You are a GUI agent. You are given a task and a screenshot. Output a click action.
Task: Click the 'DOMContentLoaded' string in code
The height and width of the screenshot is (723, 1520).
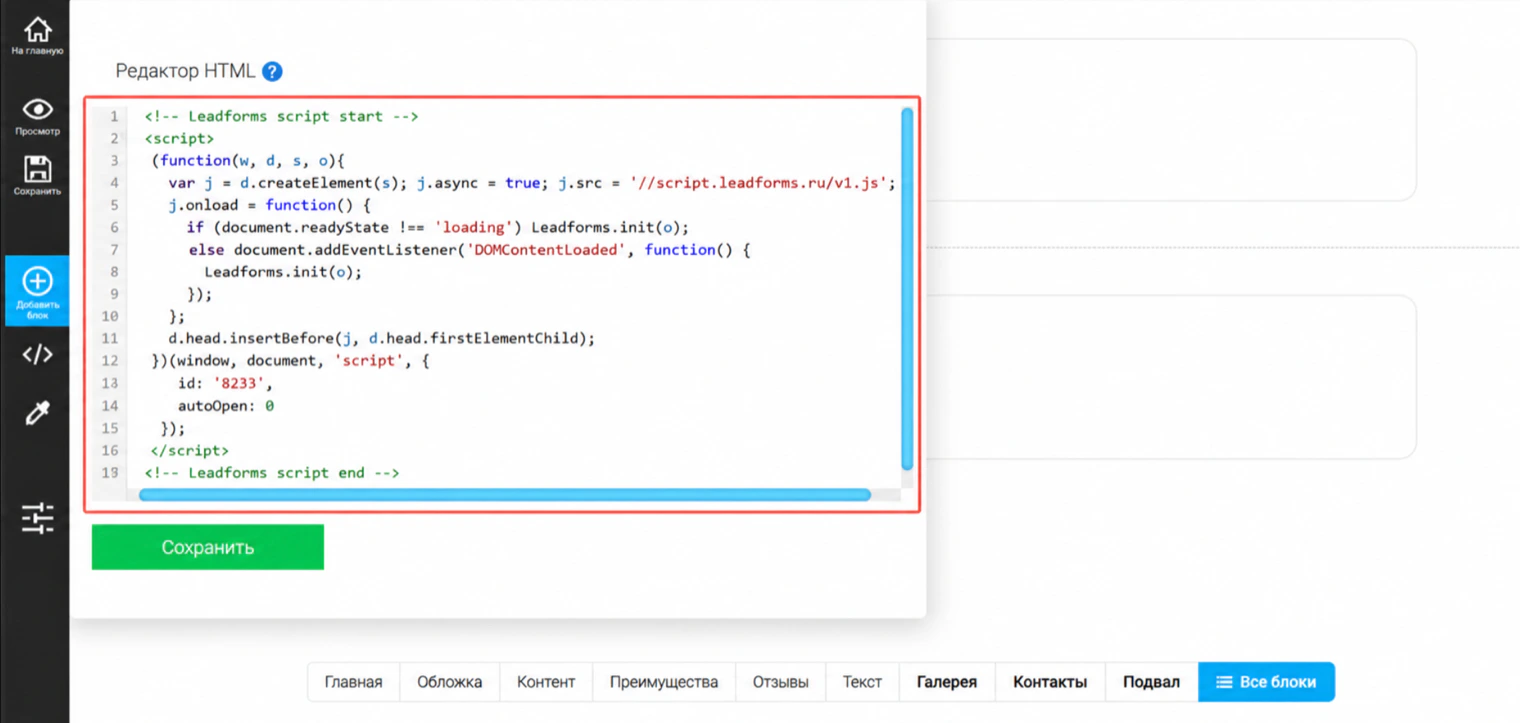pos(549,249)
